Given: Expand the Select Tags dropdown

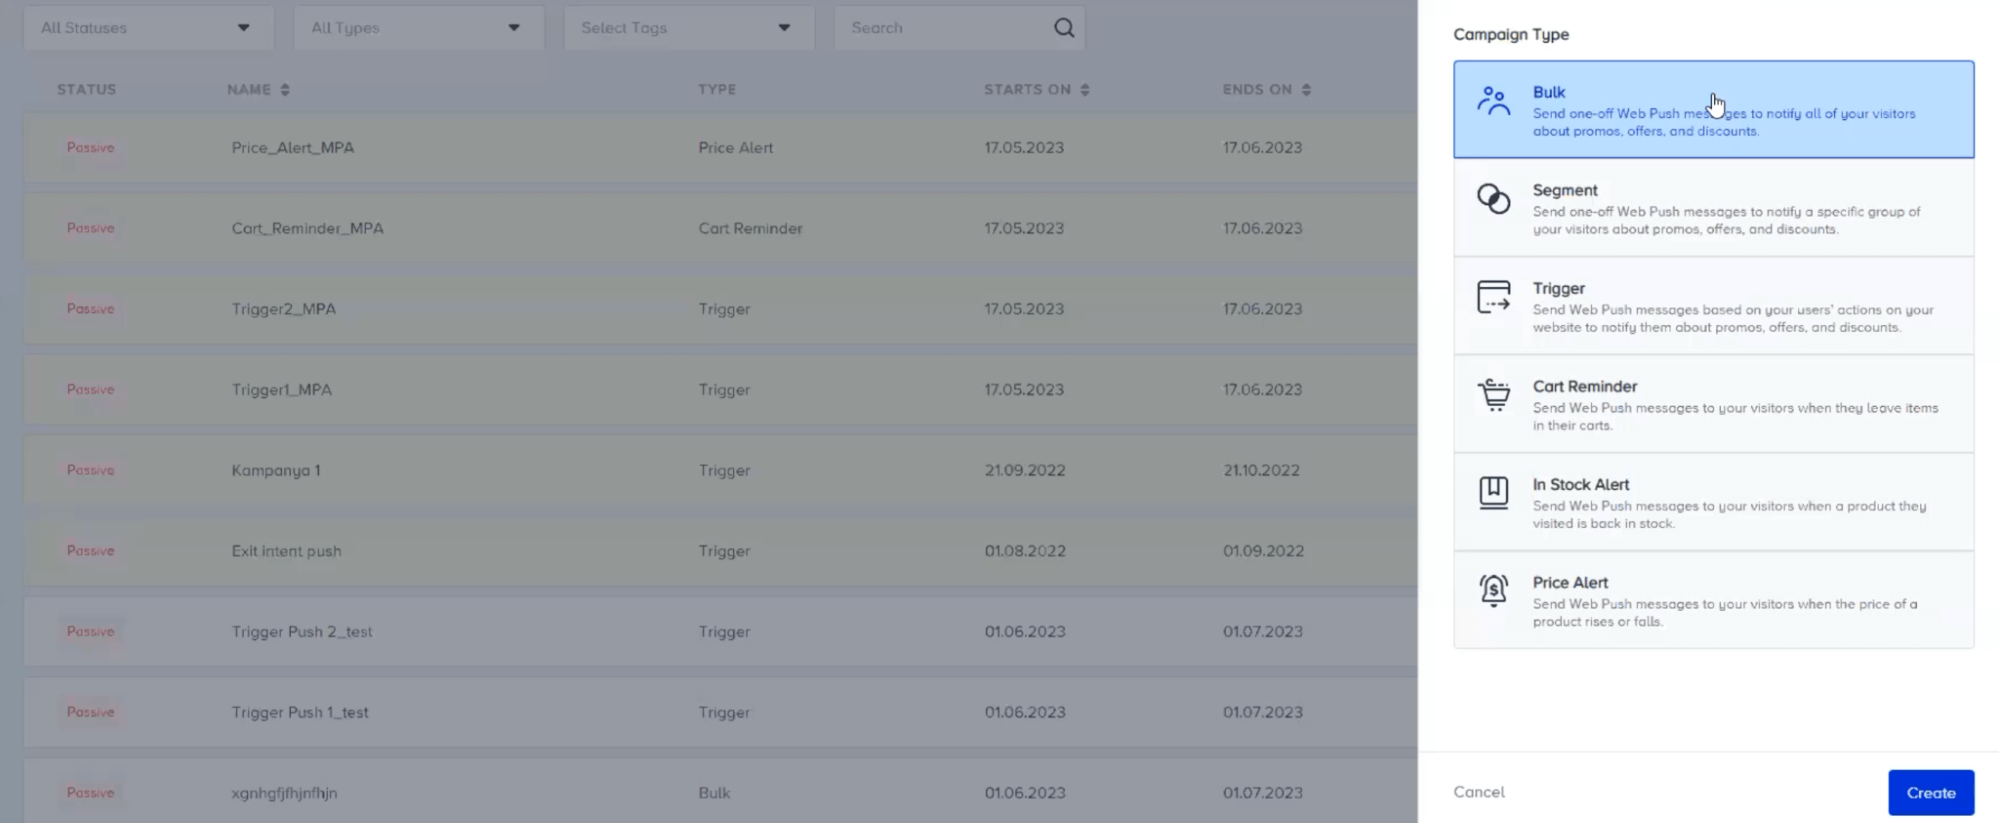Looking at the screenshot, I should 688,27.
